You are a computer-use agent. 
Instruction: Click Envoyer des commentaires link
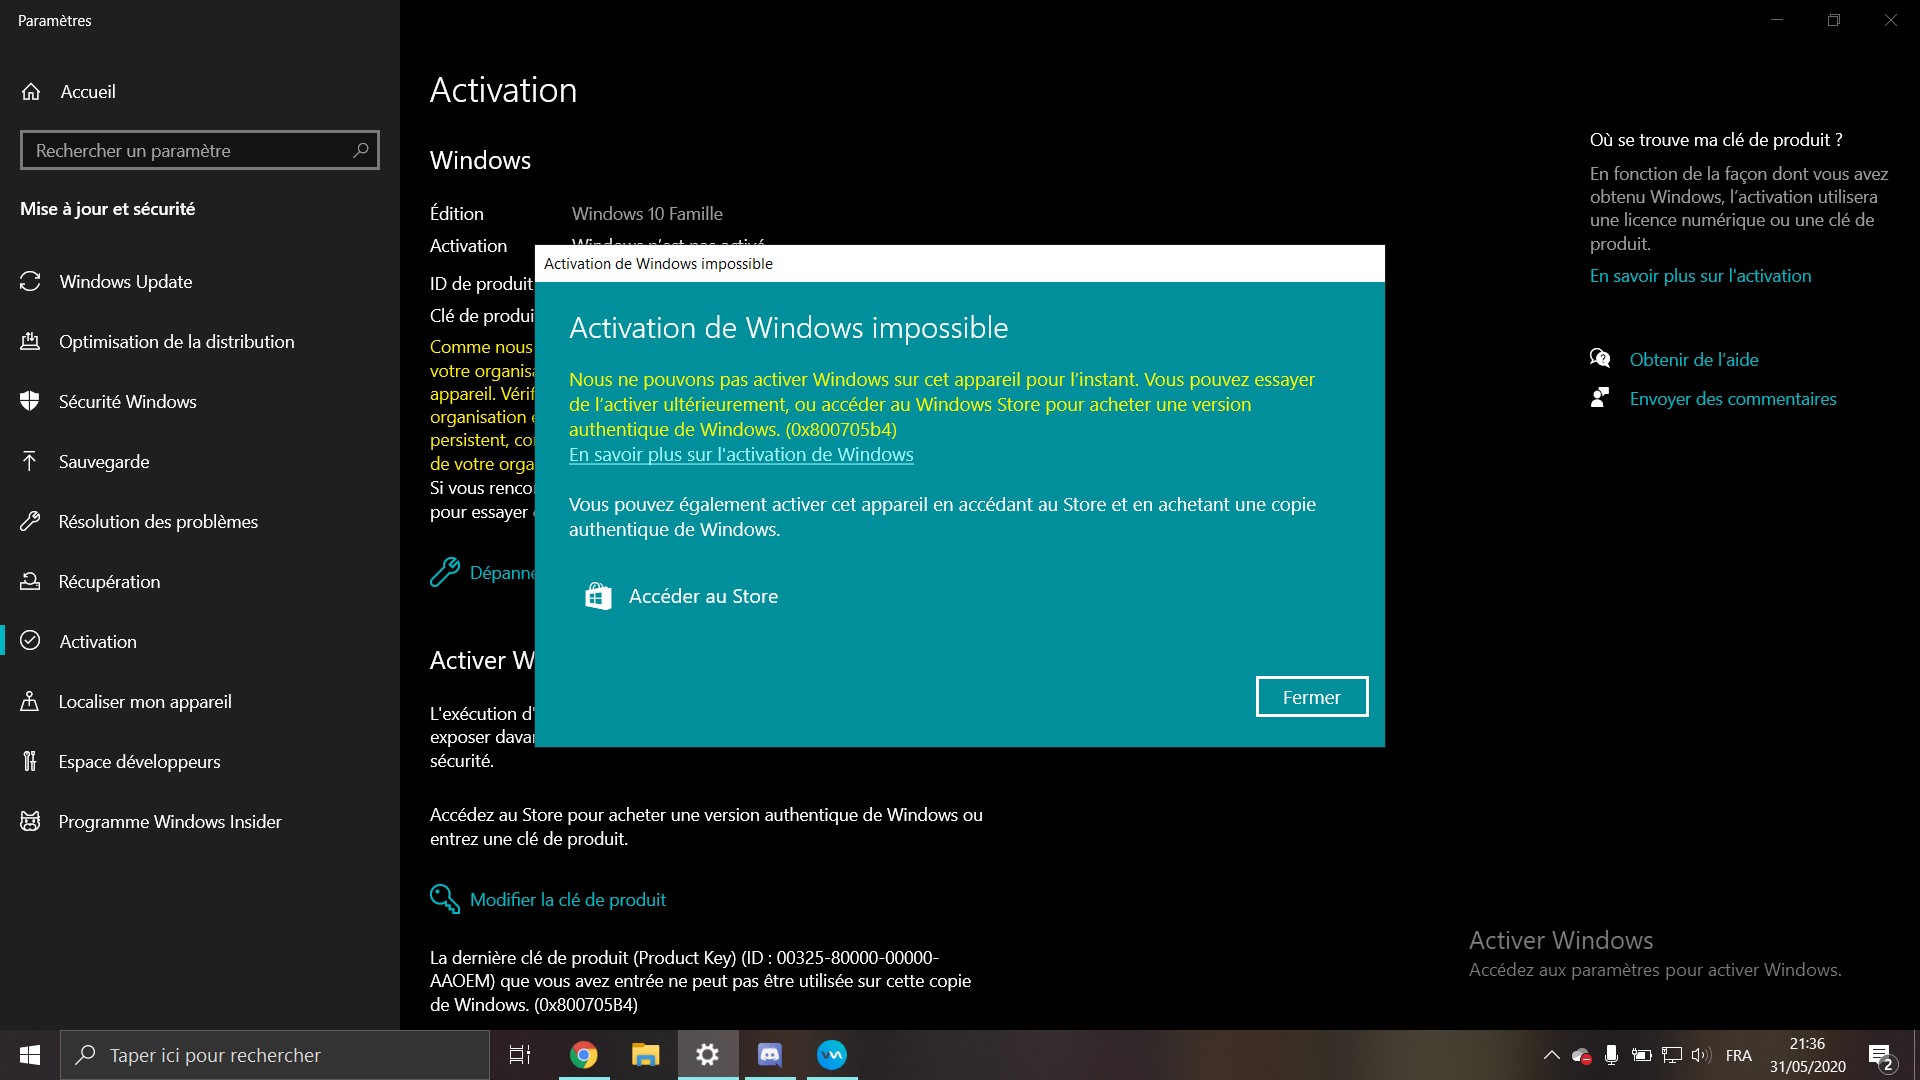pos(1732,399)
